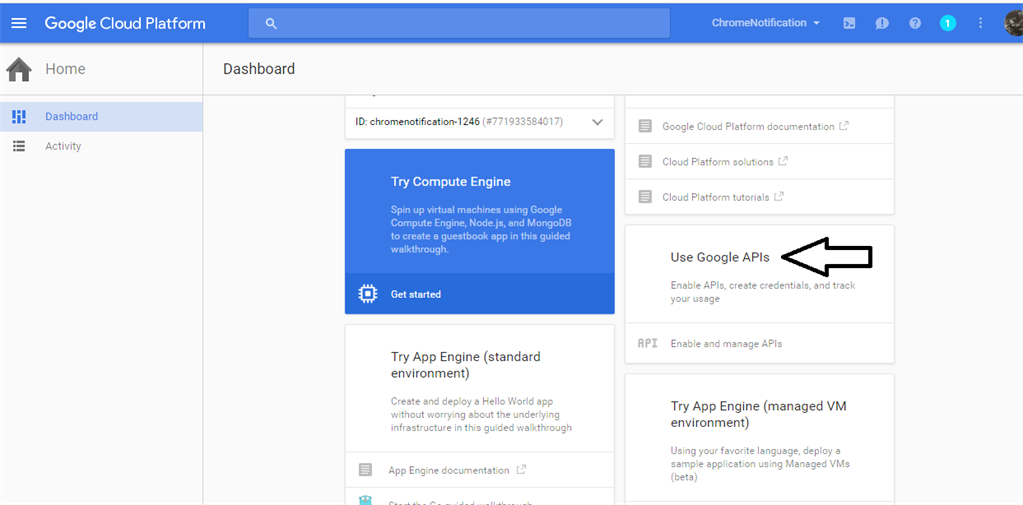
Task: Activate Cloud Shell terminal icon
Action: pyautogui.click(x=849, y=23)
